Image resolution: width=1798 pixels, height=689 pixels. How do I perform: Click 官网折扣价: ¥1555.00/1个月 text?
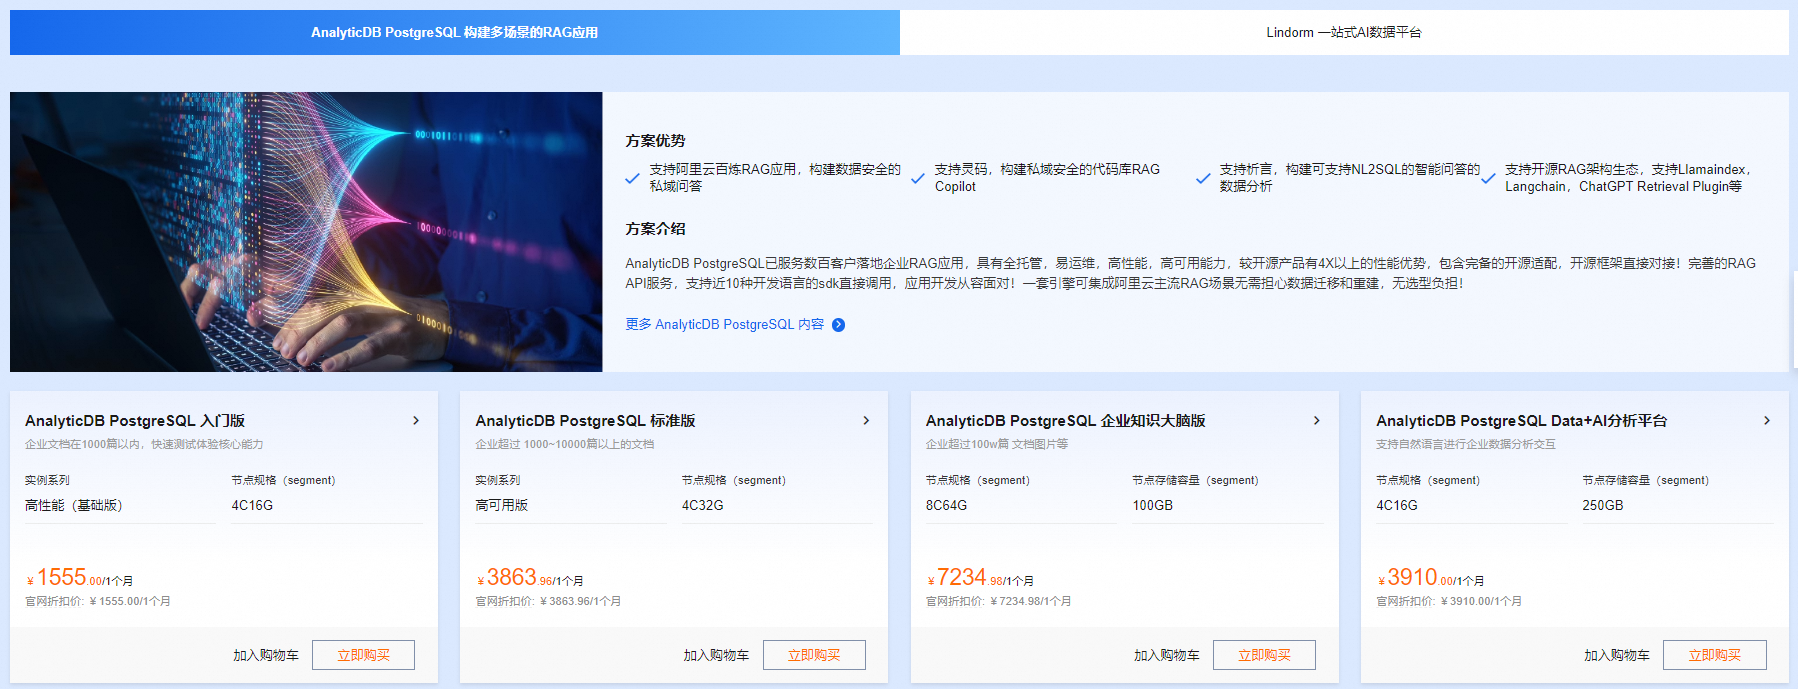click(98, 601)
